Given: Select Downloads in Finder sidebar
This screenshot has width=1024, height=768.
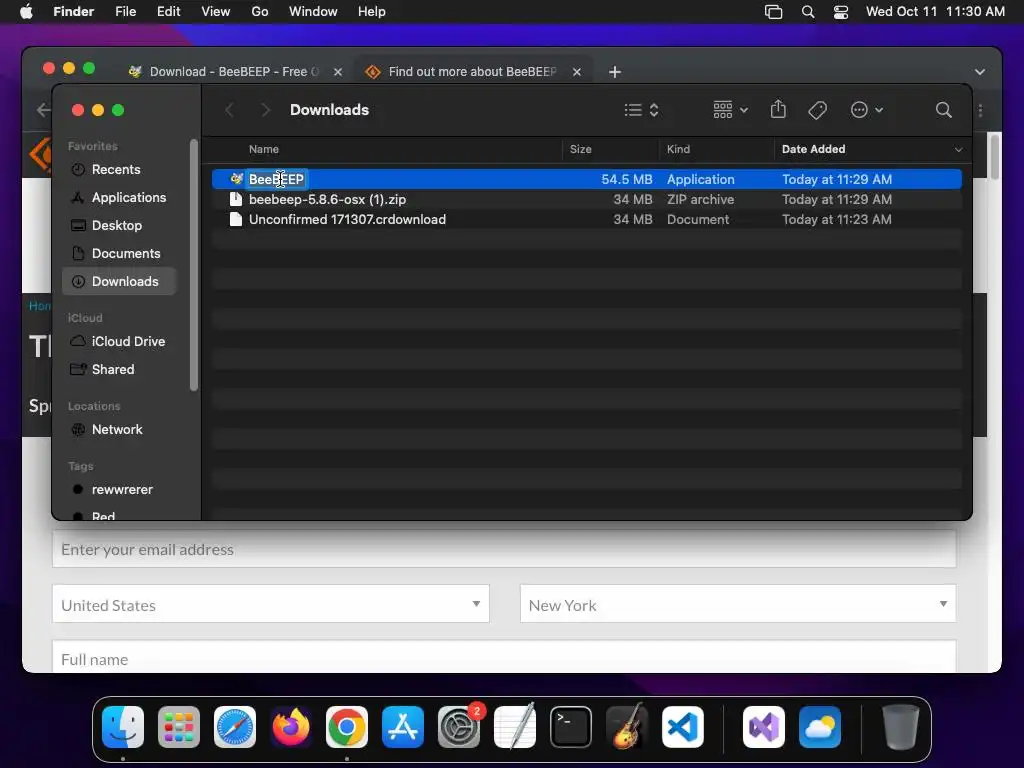Looking at the screenshot, I should click(x=120, y=281).
